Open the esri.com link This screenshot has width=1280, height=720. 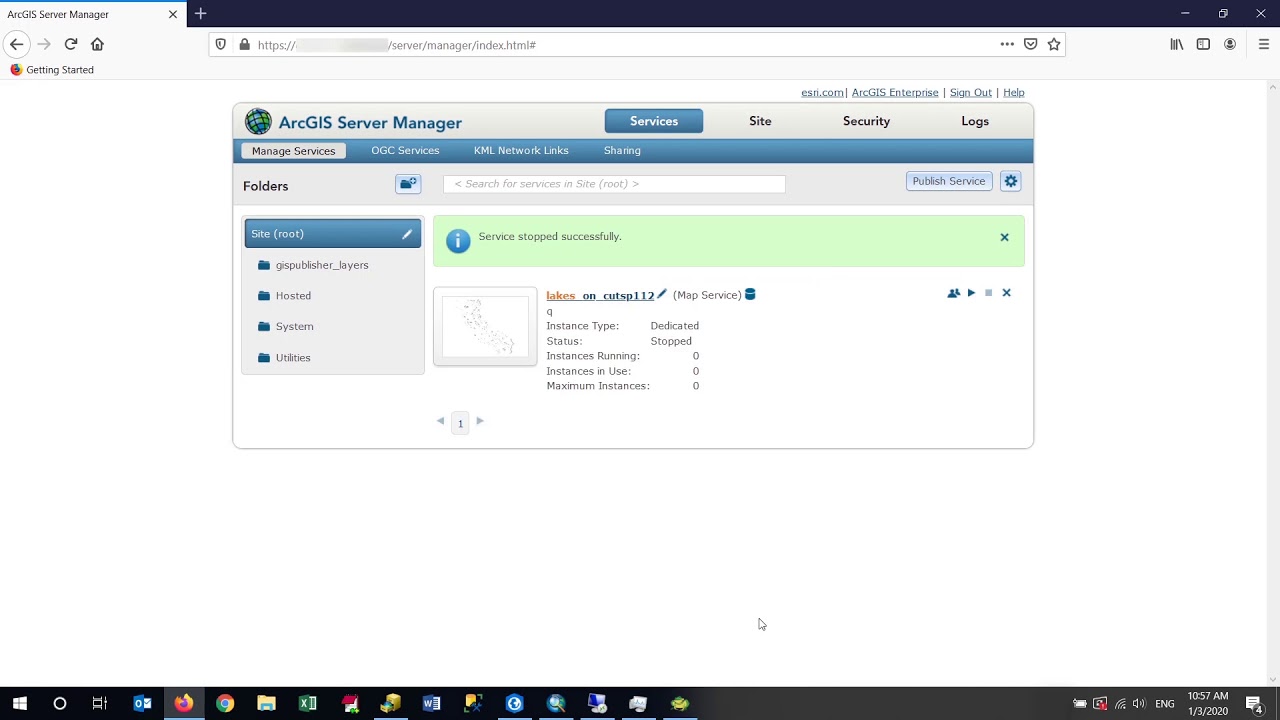[822, 93]
